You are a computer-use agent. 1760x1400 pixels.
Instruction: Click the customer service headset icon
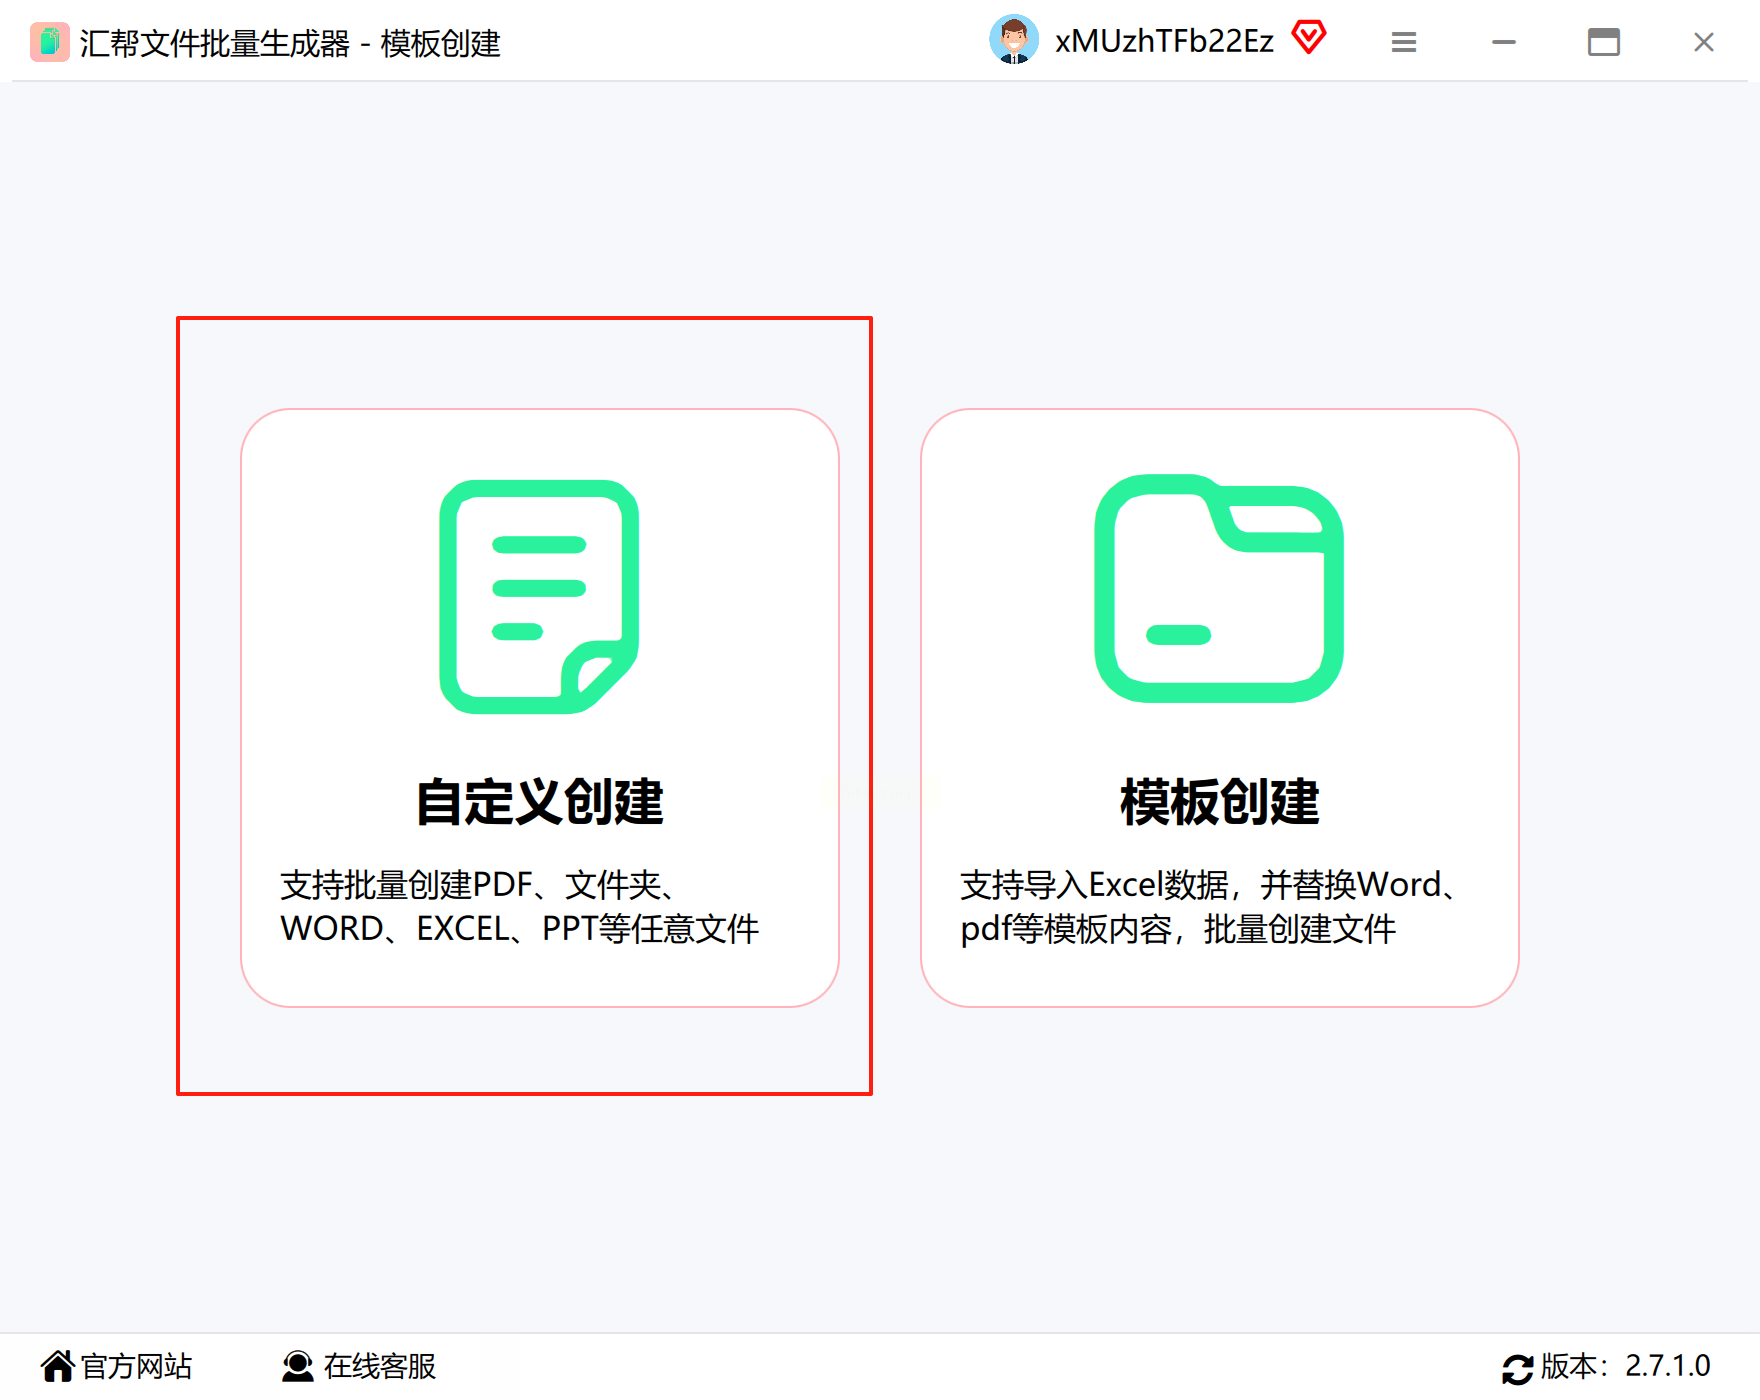coord(298,1366)
